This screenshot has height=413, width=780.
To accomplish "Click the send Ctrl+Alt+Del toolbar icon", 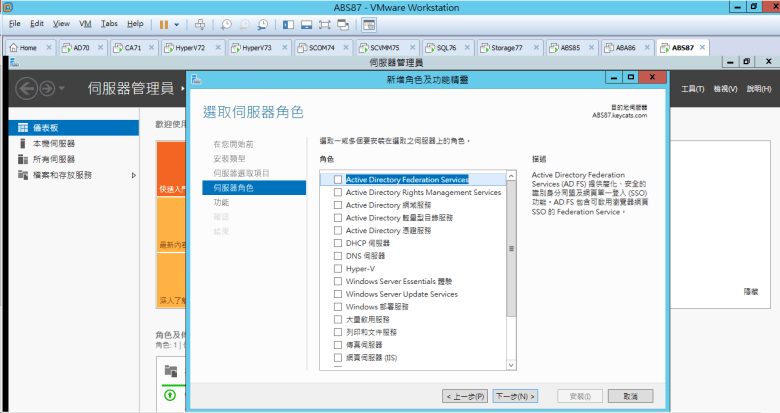I will [200, 23].
